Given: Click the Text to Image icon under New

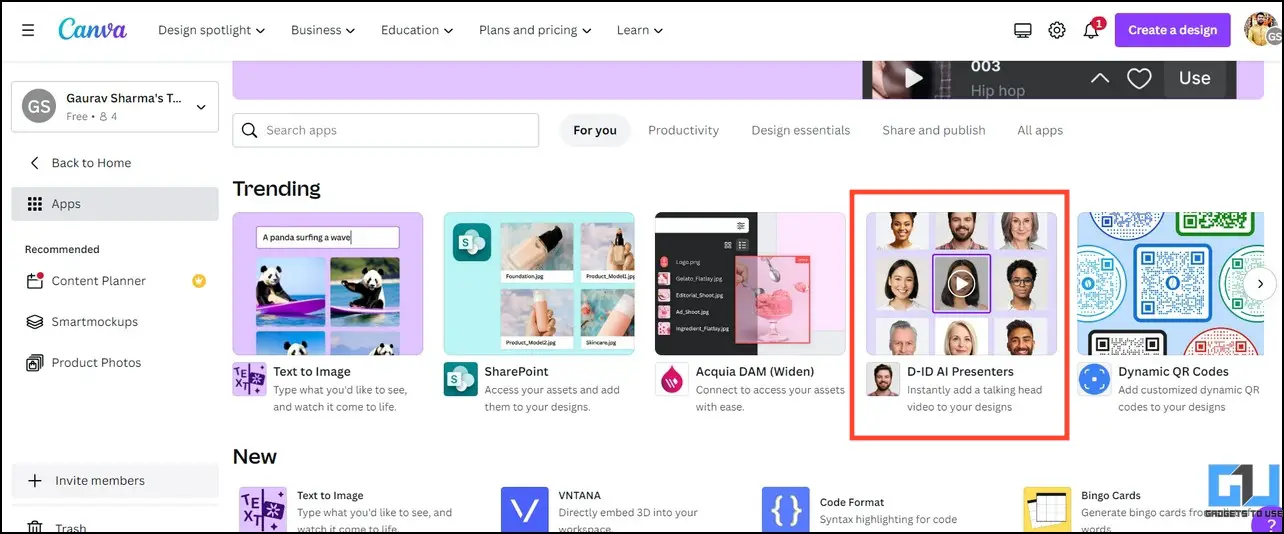Looking at the screenshot, I should pyautogui.click(x=263, y=510).
